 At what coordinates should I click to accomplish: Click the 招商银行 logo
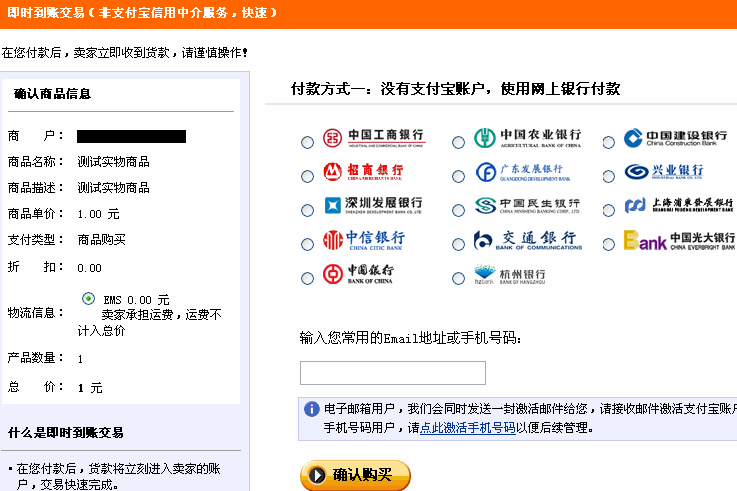click(363, 172)
